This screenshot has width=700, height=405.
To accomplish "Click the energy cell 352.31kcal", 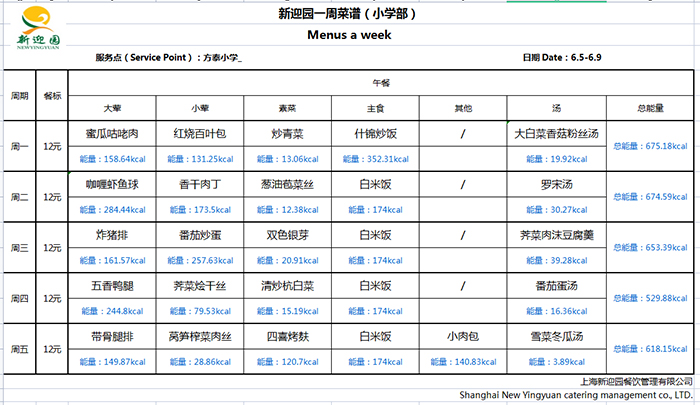I will click(x=375, y=159).
